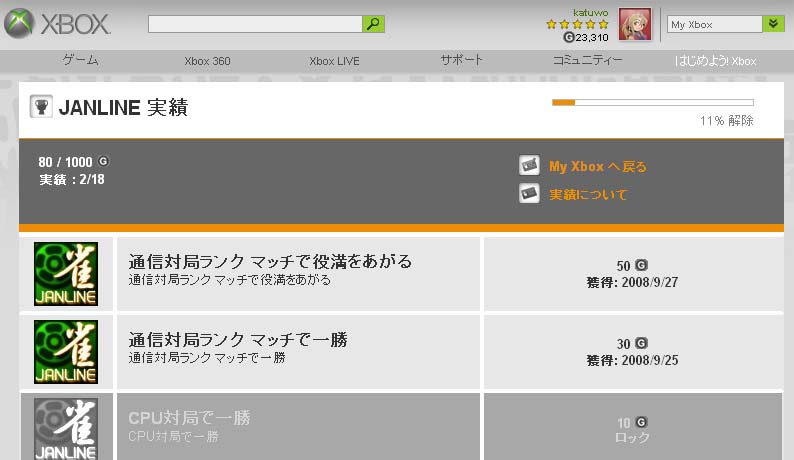Click the G icon after 80 / 1000
The height and width of the screenshot is (460, 794).
point(103,161)
